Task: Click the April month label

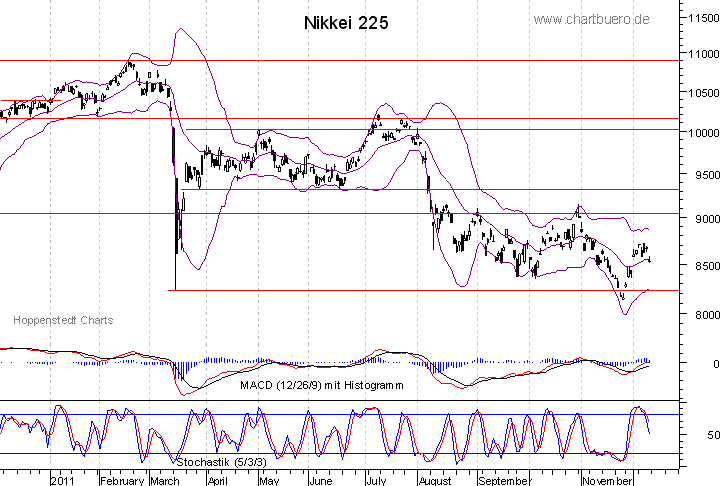Action: coord(218,480)
